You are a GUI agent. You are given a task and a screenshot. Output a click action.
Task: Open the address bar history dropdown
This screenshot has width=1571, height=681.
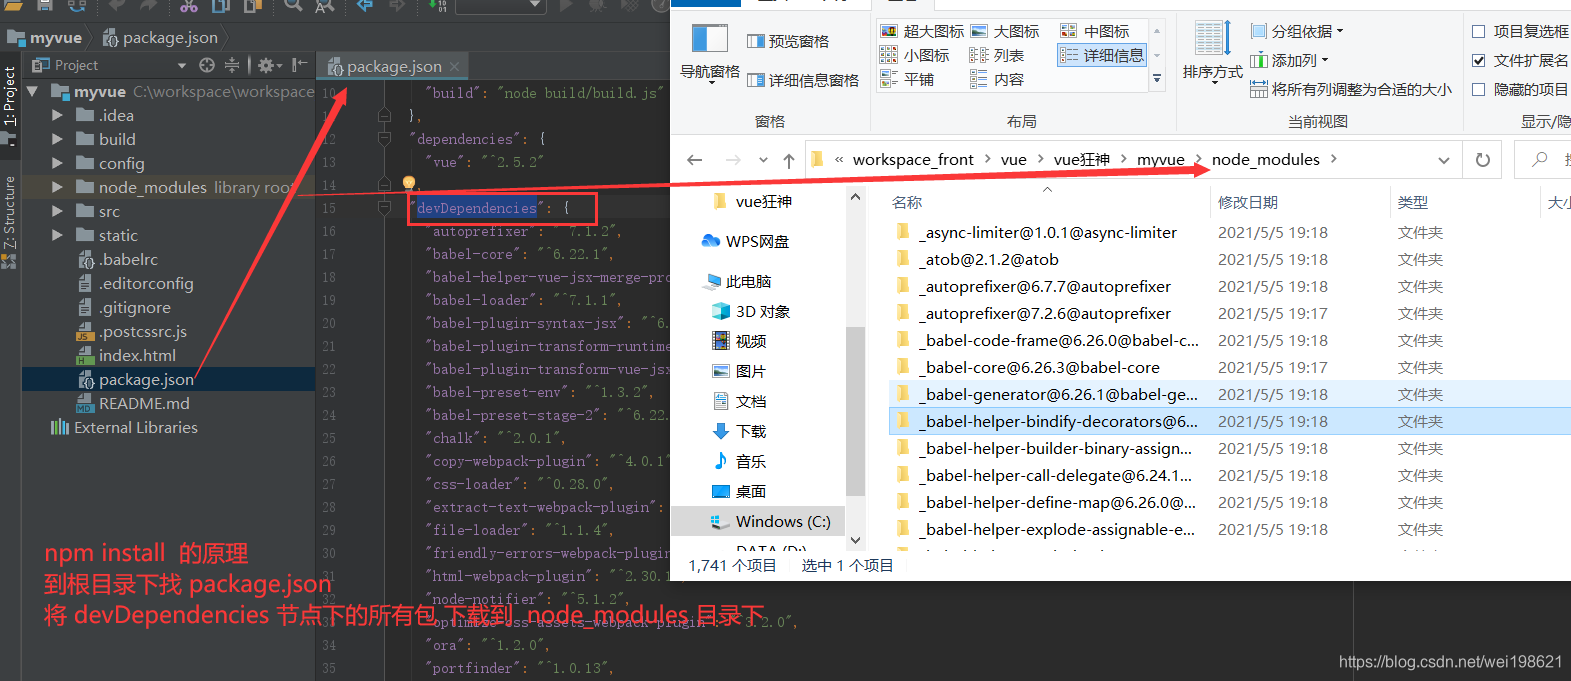tap(1443, 160)
